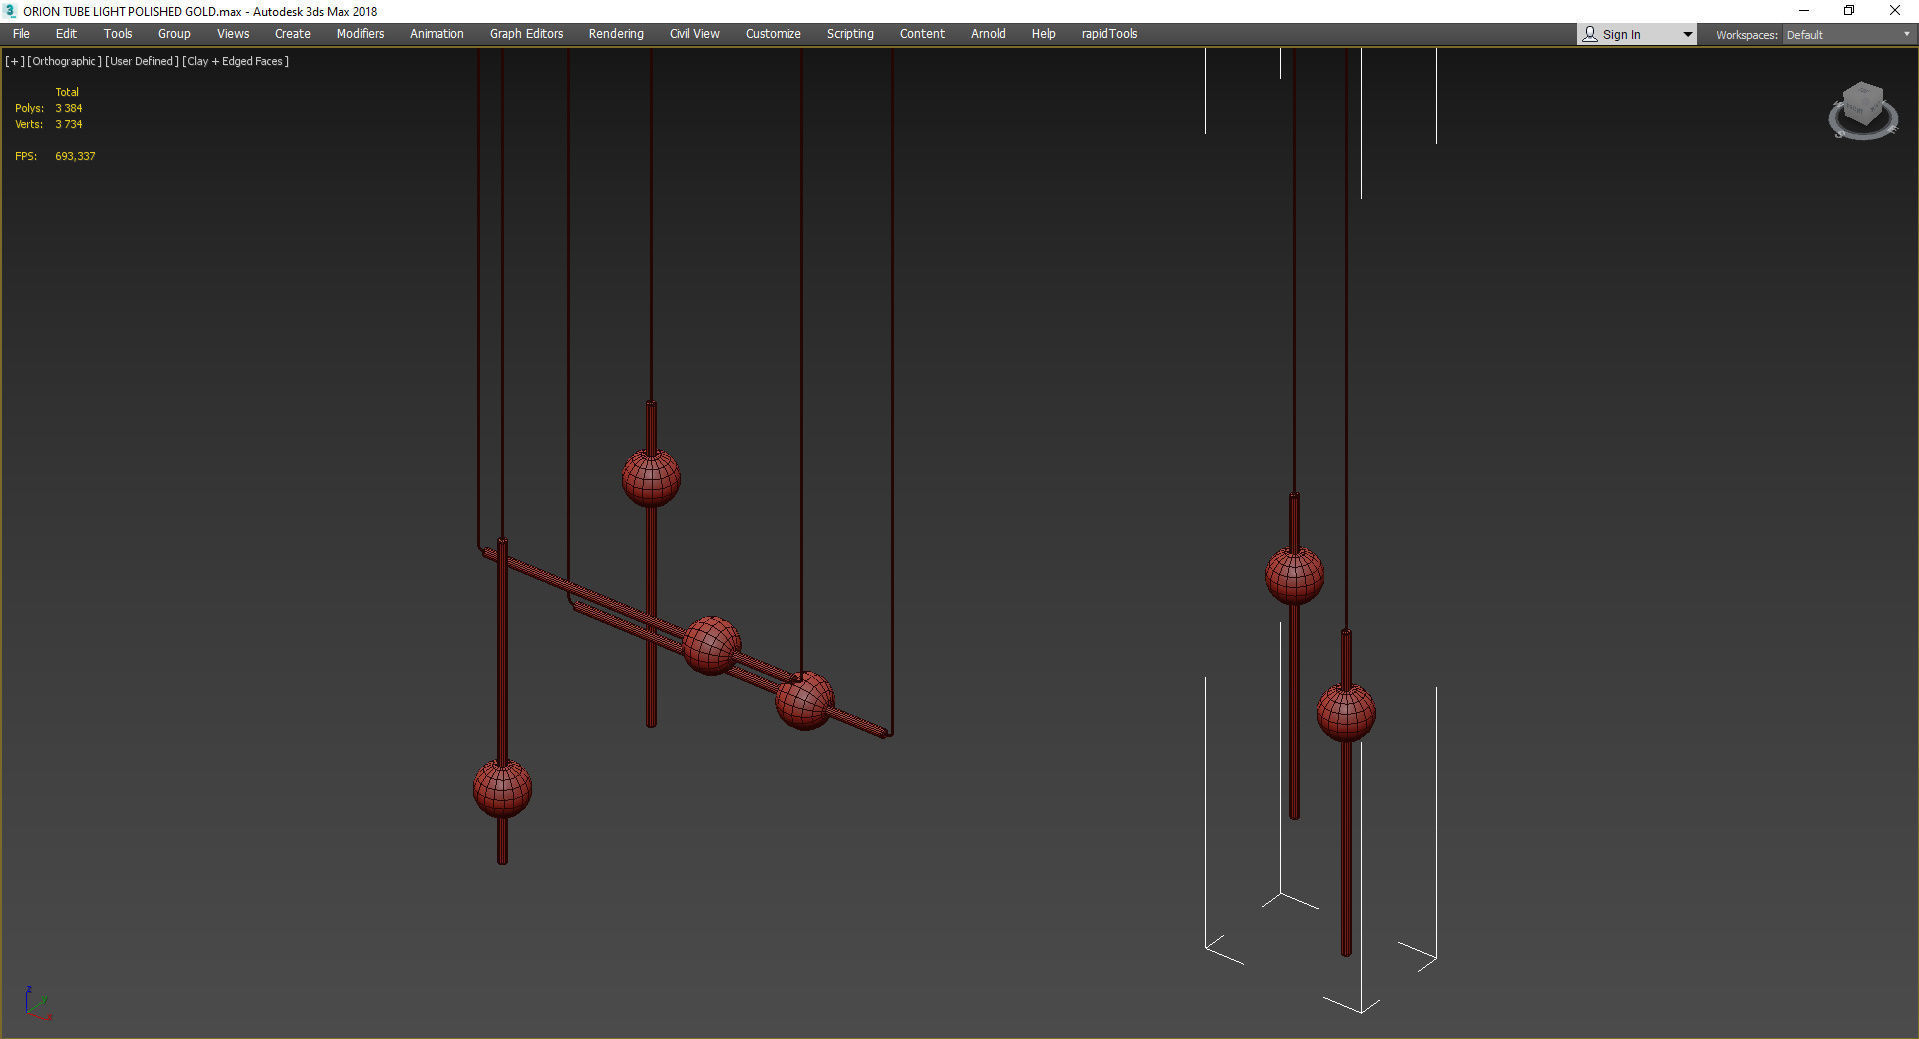
Task: Minimize the 3ds Max window
Action: pos(1804,11)
